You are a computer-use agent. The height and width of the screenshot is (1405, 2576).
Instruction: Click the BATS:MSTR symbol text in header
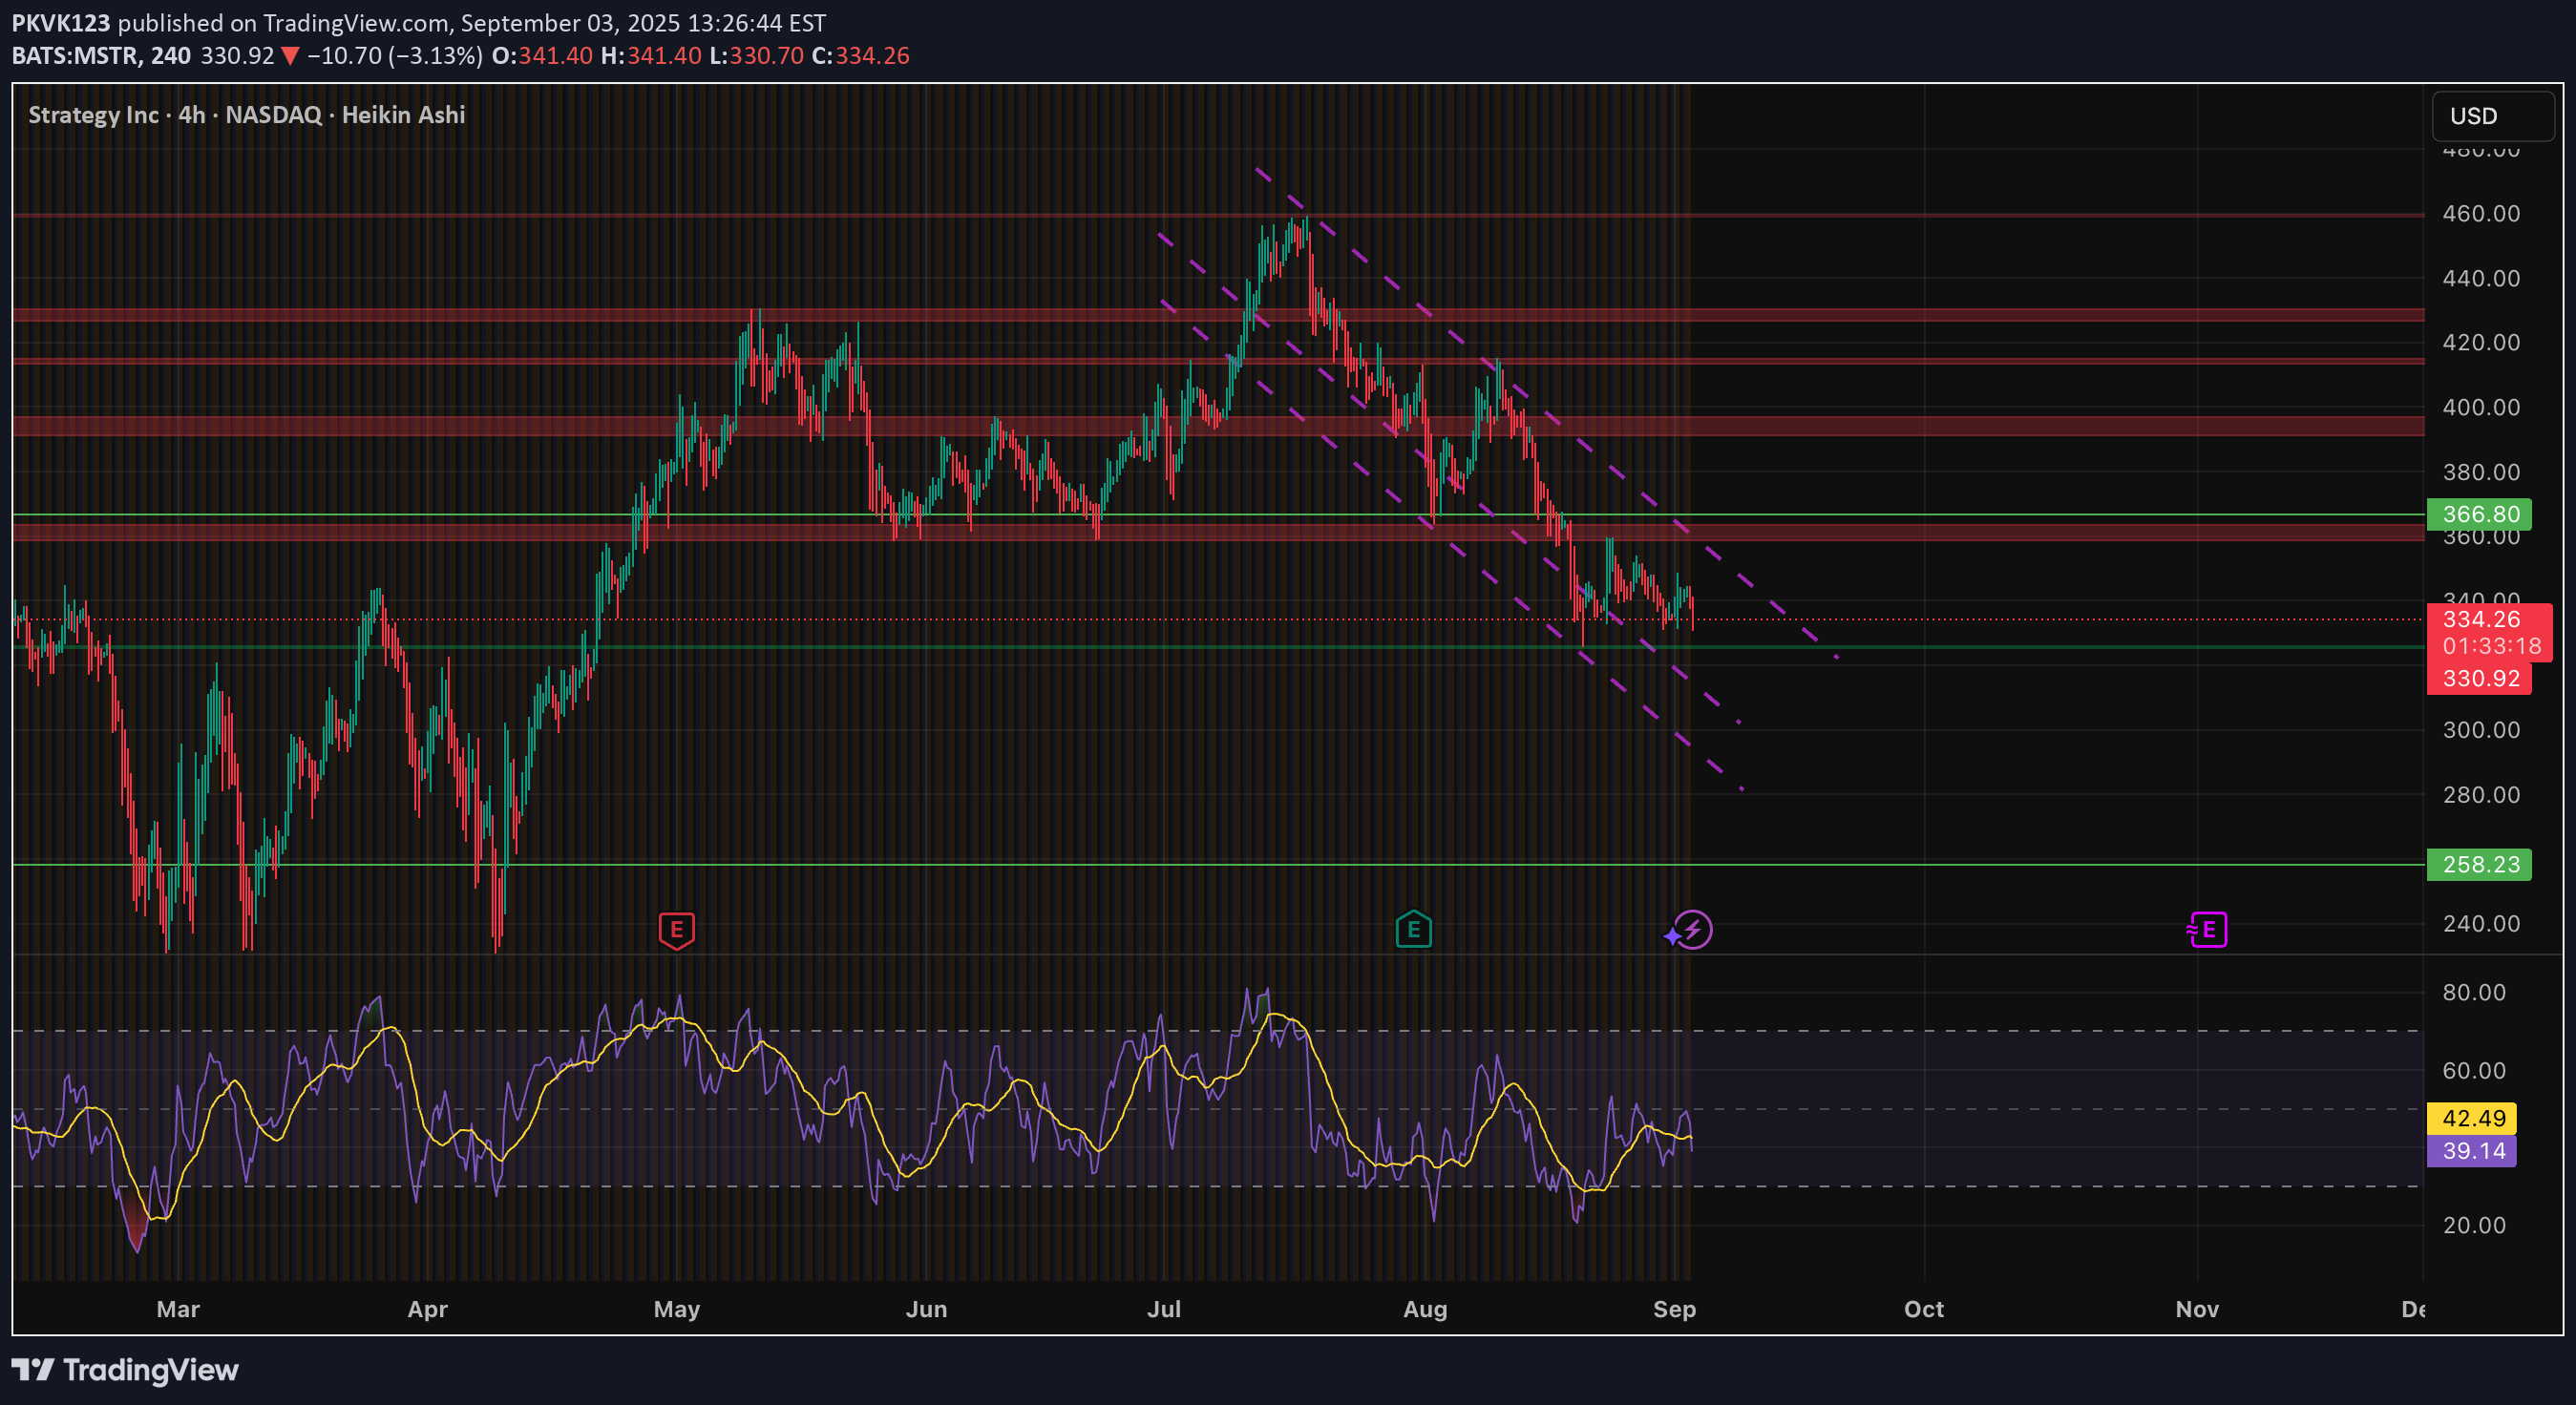point(75,56)
